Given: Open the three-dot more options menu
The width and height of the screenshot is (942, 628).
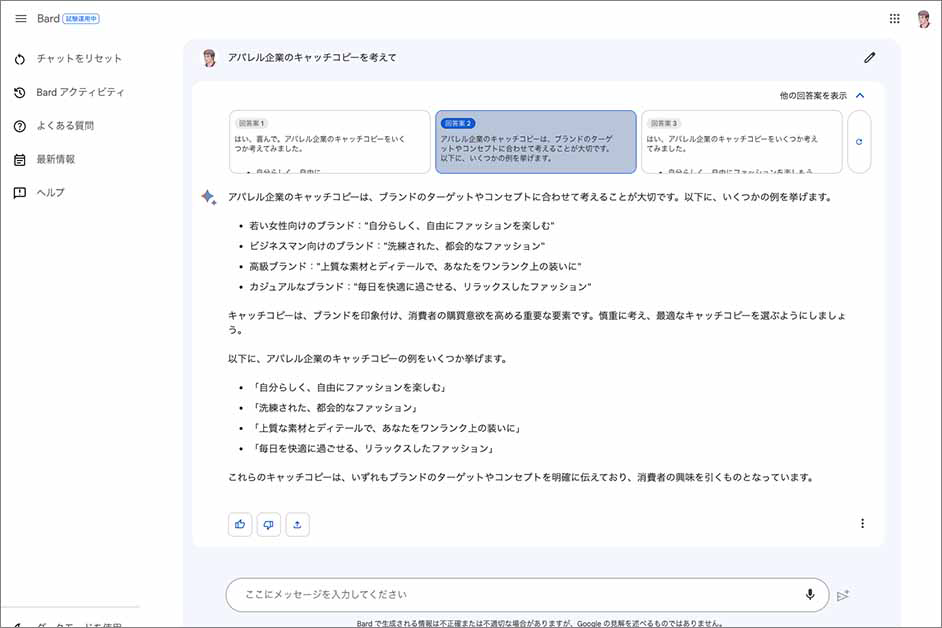Looking at the screenshot, I should 862,523.
